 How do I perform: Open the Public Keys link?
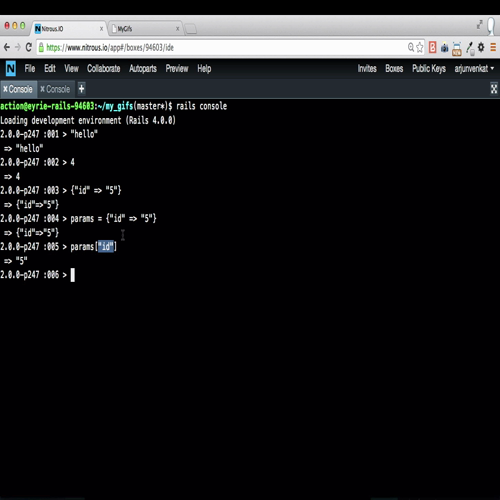point(429,69)
